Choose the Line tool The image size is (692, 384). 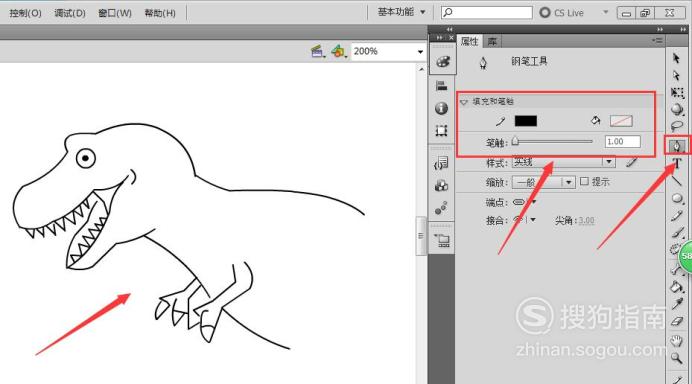676,180
